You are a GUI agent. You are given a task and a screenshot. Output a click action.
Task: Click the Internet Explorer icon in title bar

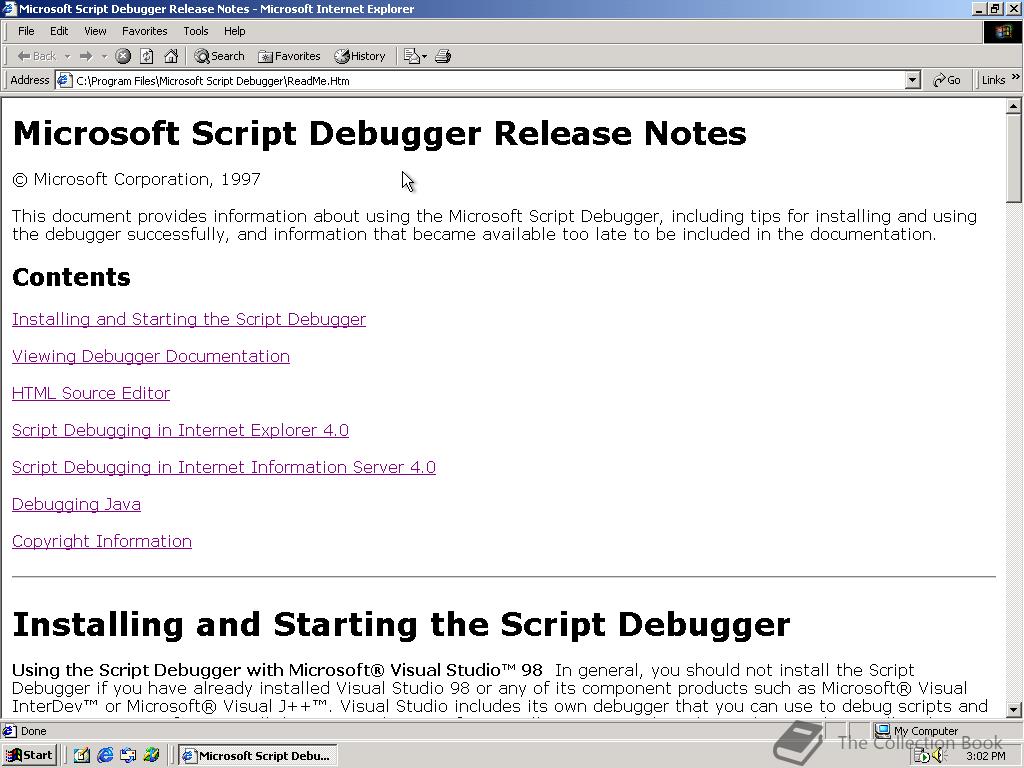click(9, 9)
